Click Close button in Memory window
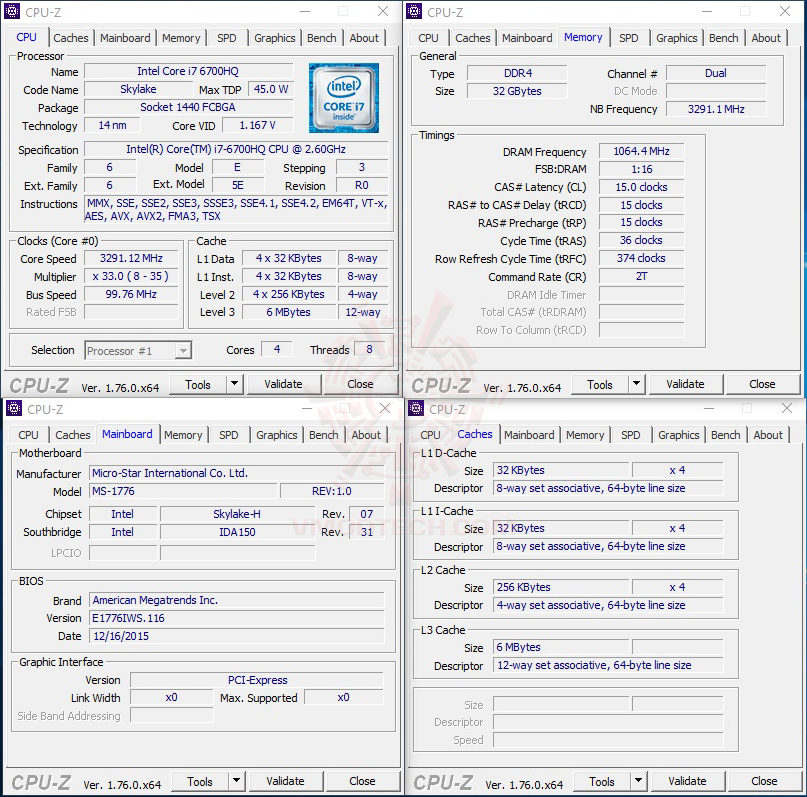This screenshot has width=807, height=797. click(762, 384)
